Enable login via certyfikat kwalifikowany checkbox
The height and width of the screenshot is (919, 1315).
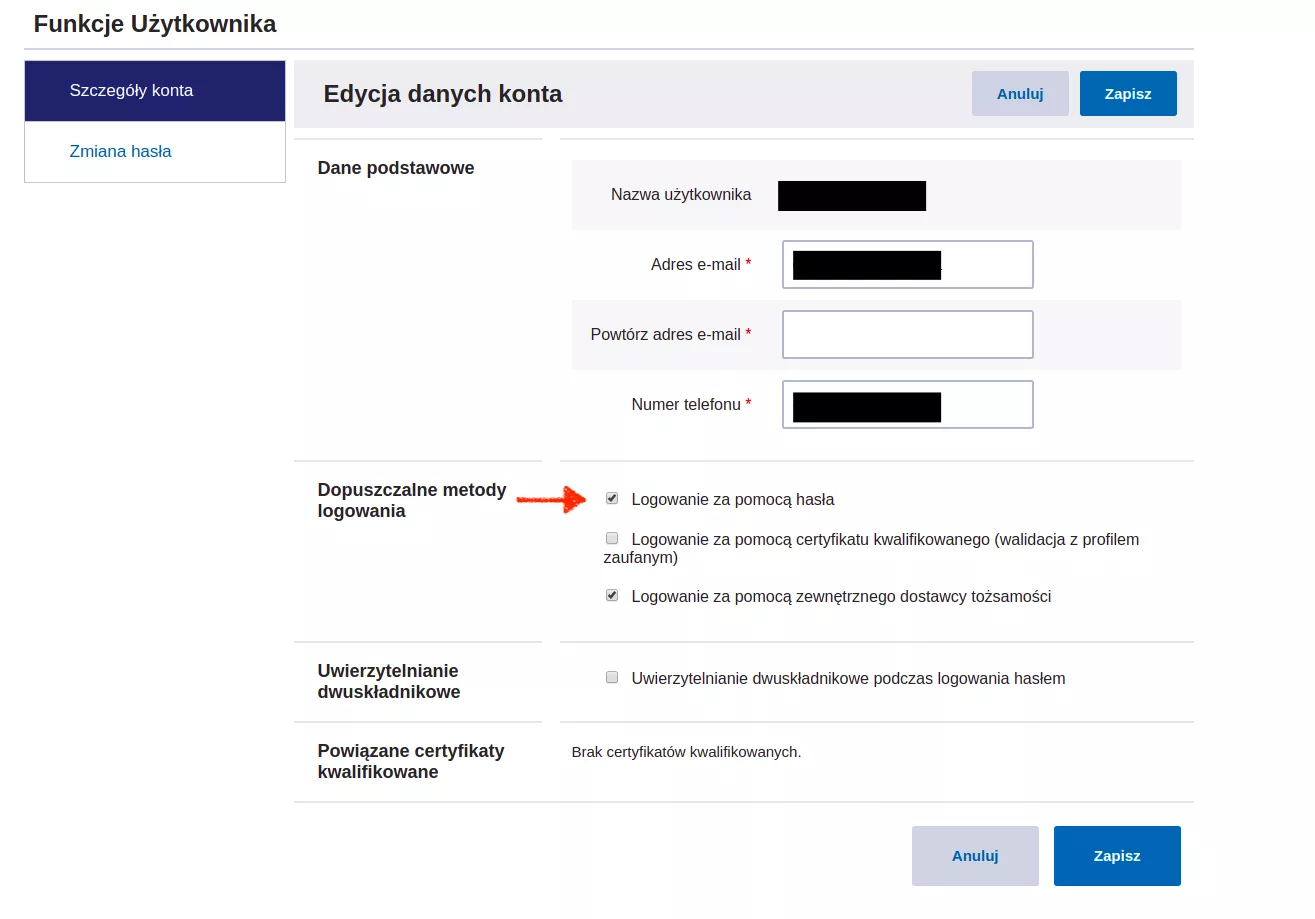click(612, 538)
